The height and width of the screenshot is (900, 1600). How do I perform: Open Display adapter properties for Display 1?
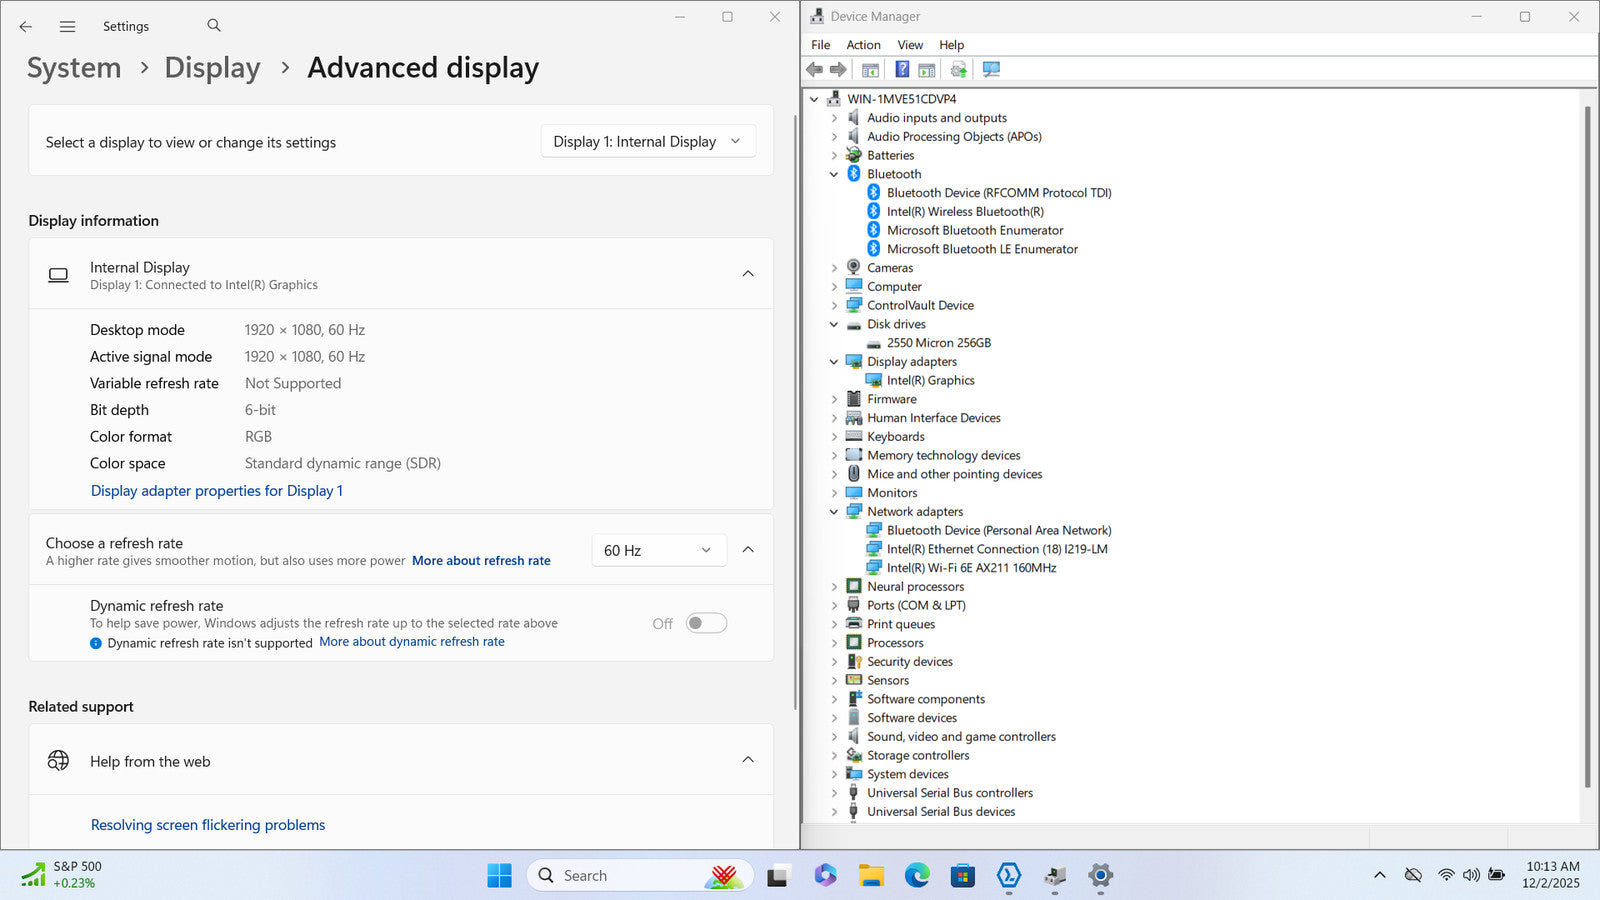[217, 491]
